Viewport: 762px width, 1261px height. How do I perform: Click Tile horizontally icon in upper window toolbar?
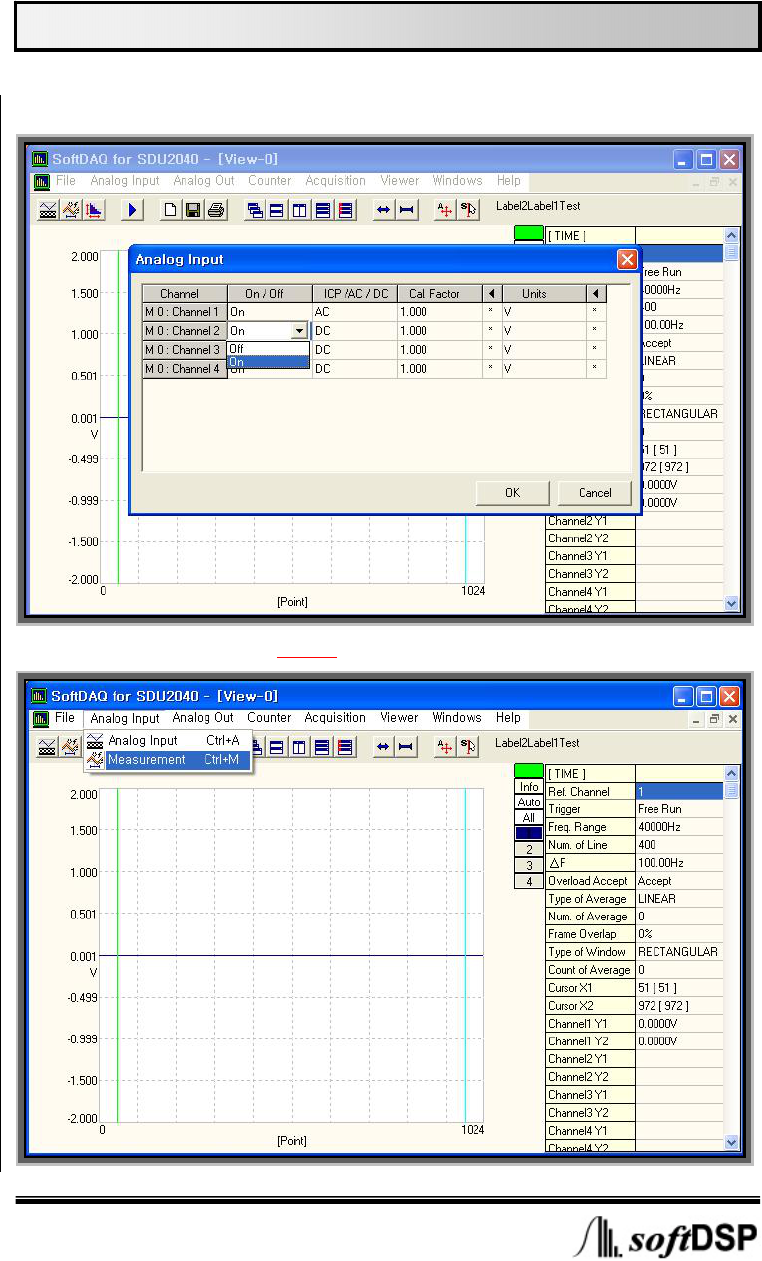[x=277, y=209]
